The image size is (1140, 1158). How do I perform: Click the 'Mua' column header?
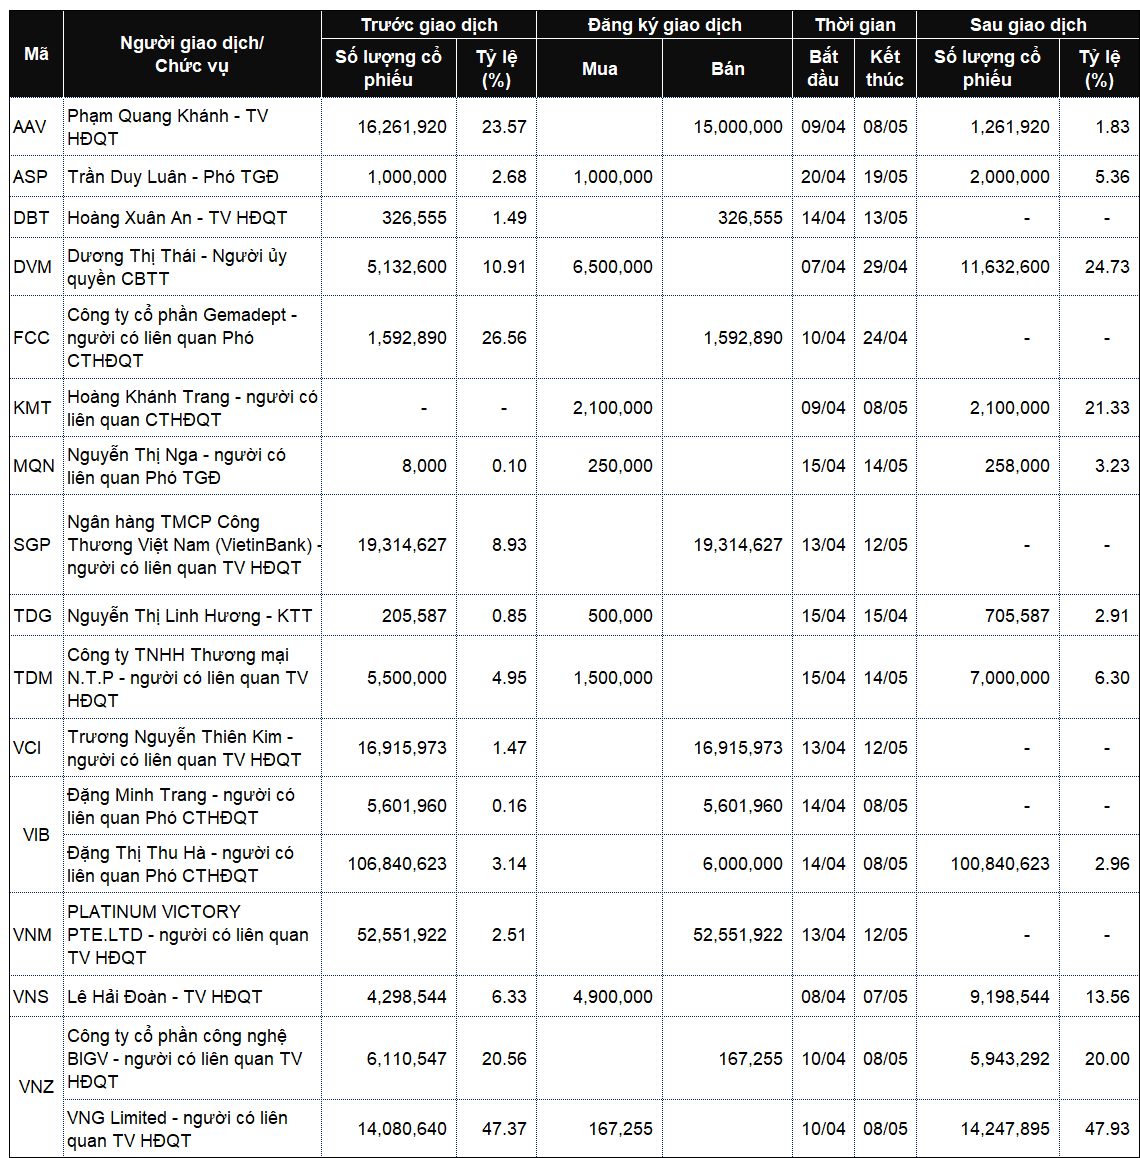click(599, 69)
